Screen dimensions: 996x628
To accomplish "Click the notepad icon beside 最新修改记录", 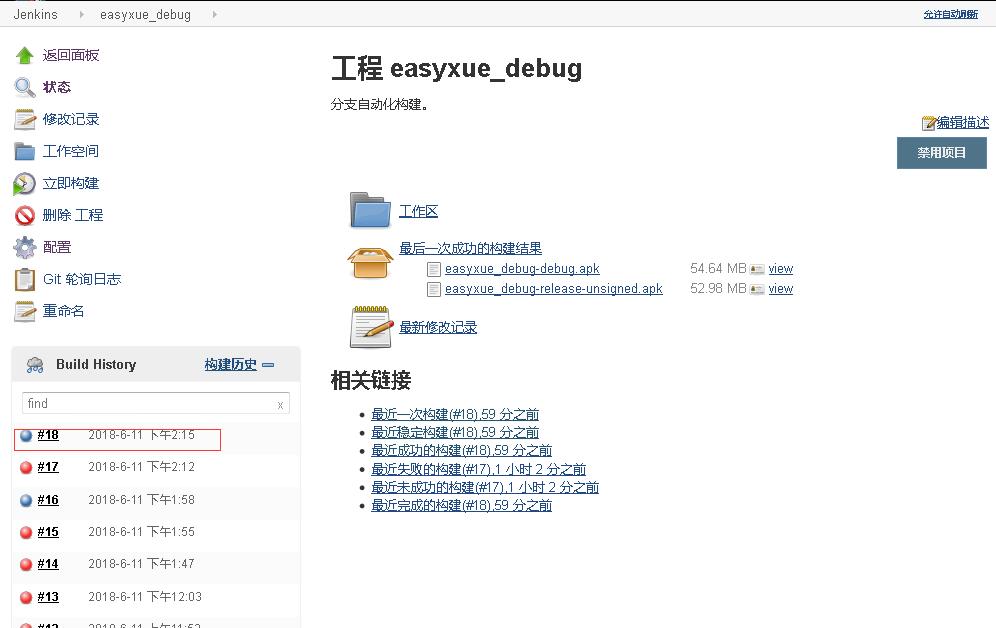I will (371, 327).
